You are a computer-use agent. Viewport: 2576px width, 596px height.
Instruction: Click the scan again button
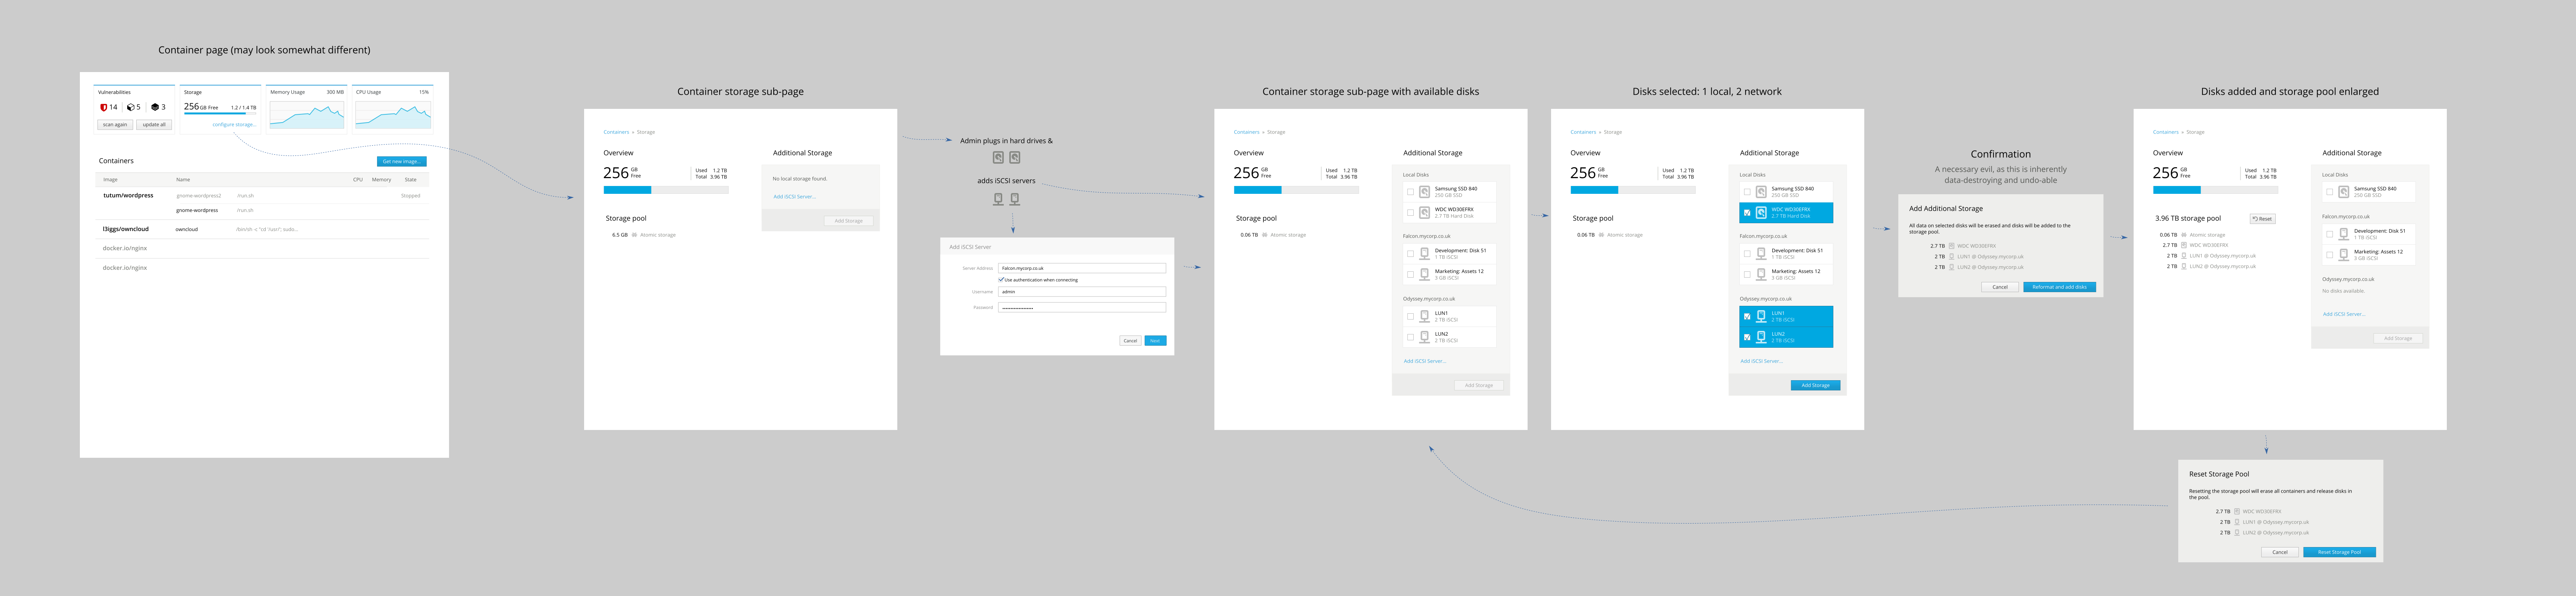click(x=115, y=125)
